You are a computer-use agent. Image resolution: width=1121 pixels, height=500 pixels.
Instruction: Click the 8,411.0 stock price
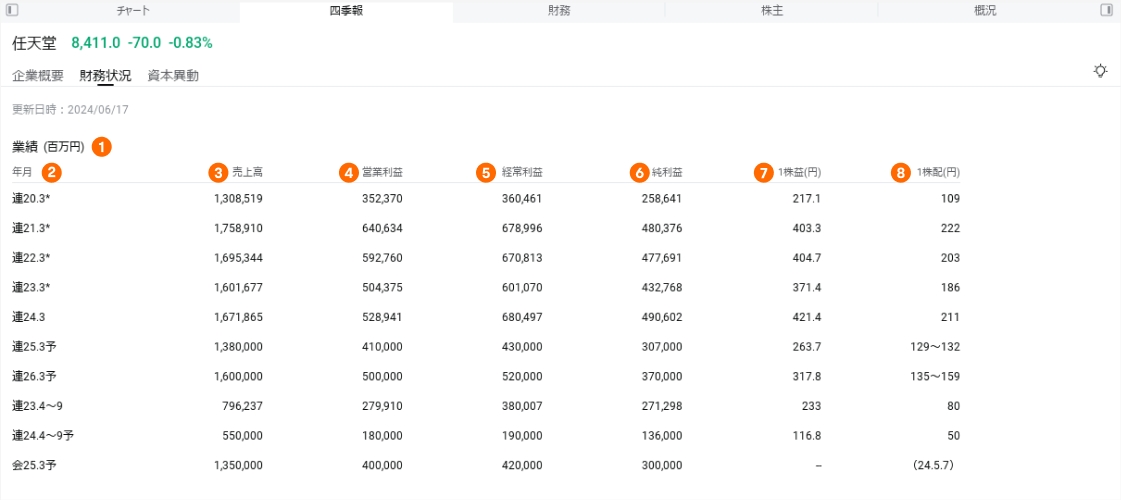[96, 43]
